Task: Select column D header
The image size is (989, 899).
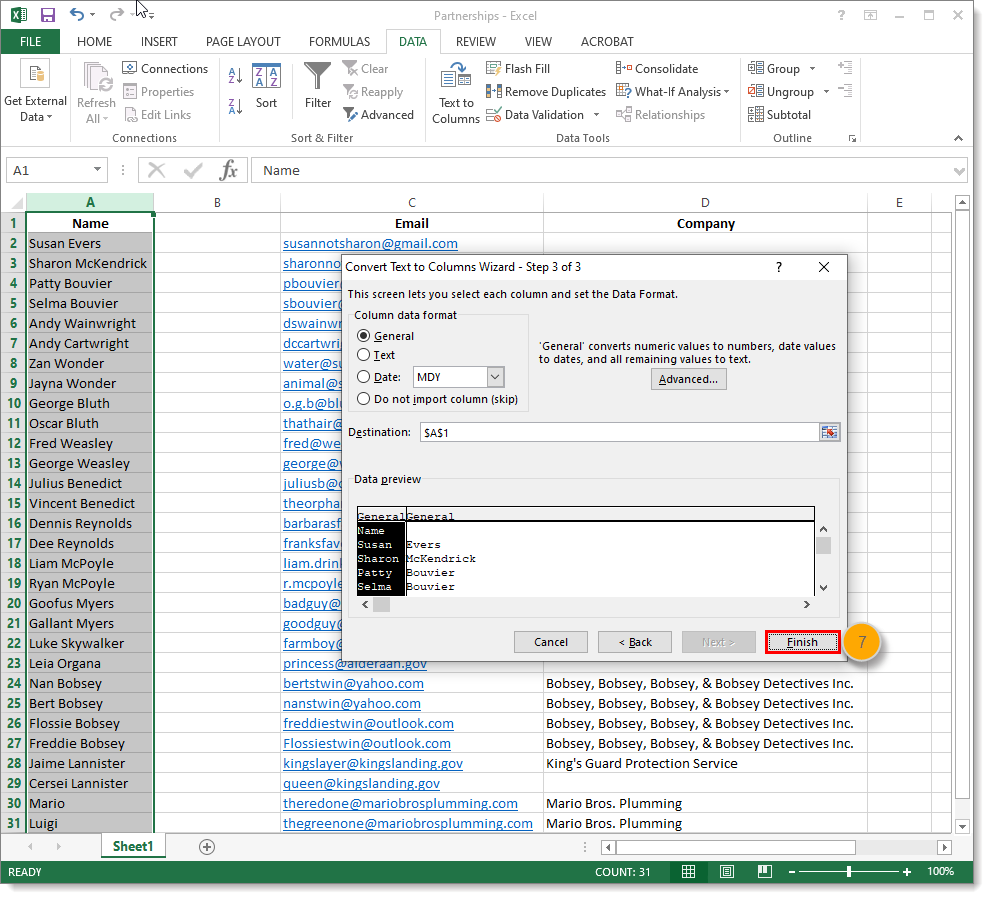Action: (x=705, y=203)
